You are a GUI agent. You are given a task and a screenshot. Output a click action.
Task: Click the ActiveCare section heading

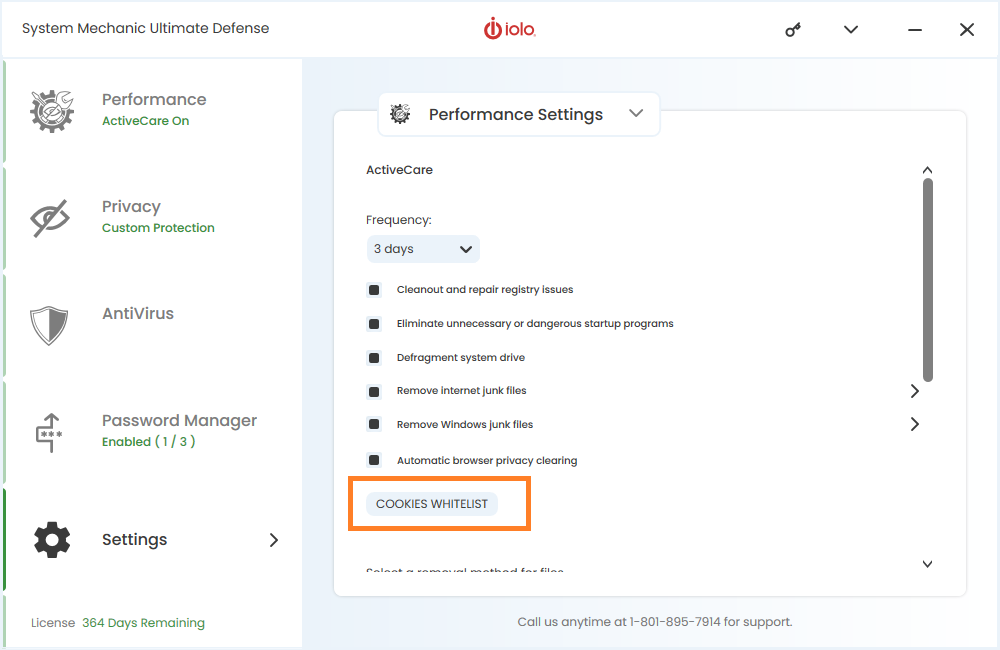pyautogui.click(x=399, y=170)
